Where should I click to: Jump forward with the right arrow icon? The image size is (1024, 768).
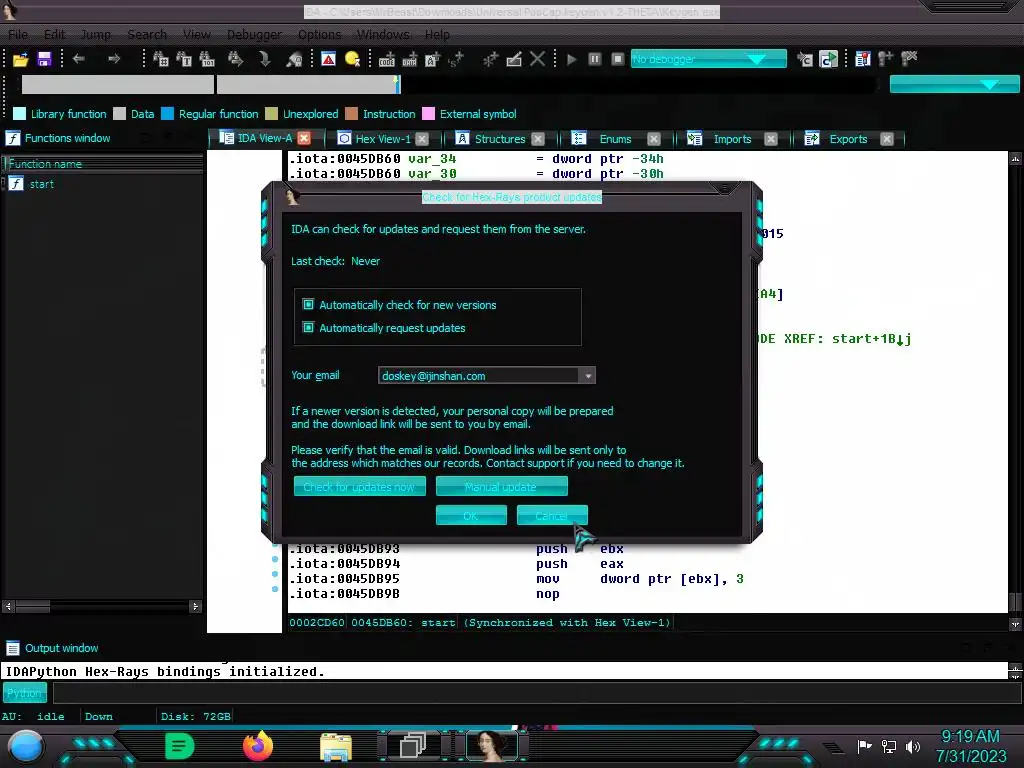[114, 59]
